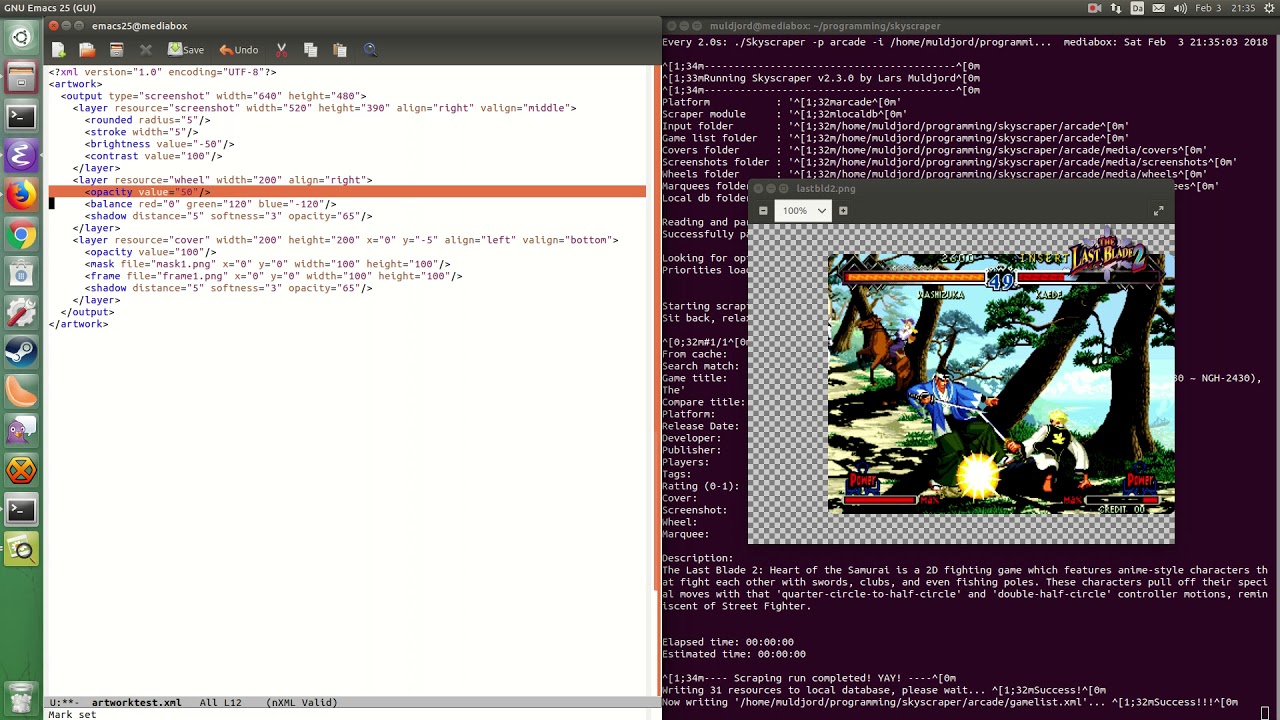
Task: Close buffer X icon in Emacs toolbar
Action: click(145, 50)
